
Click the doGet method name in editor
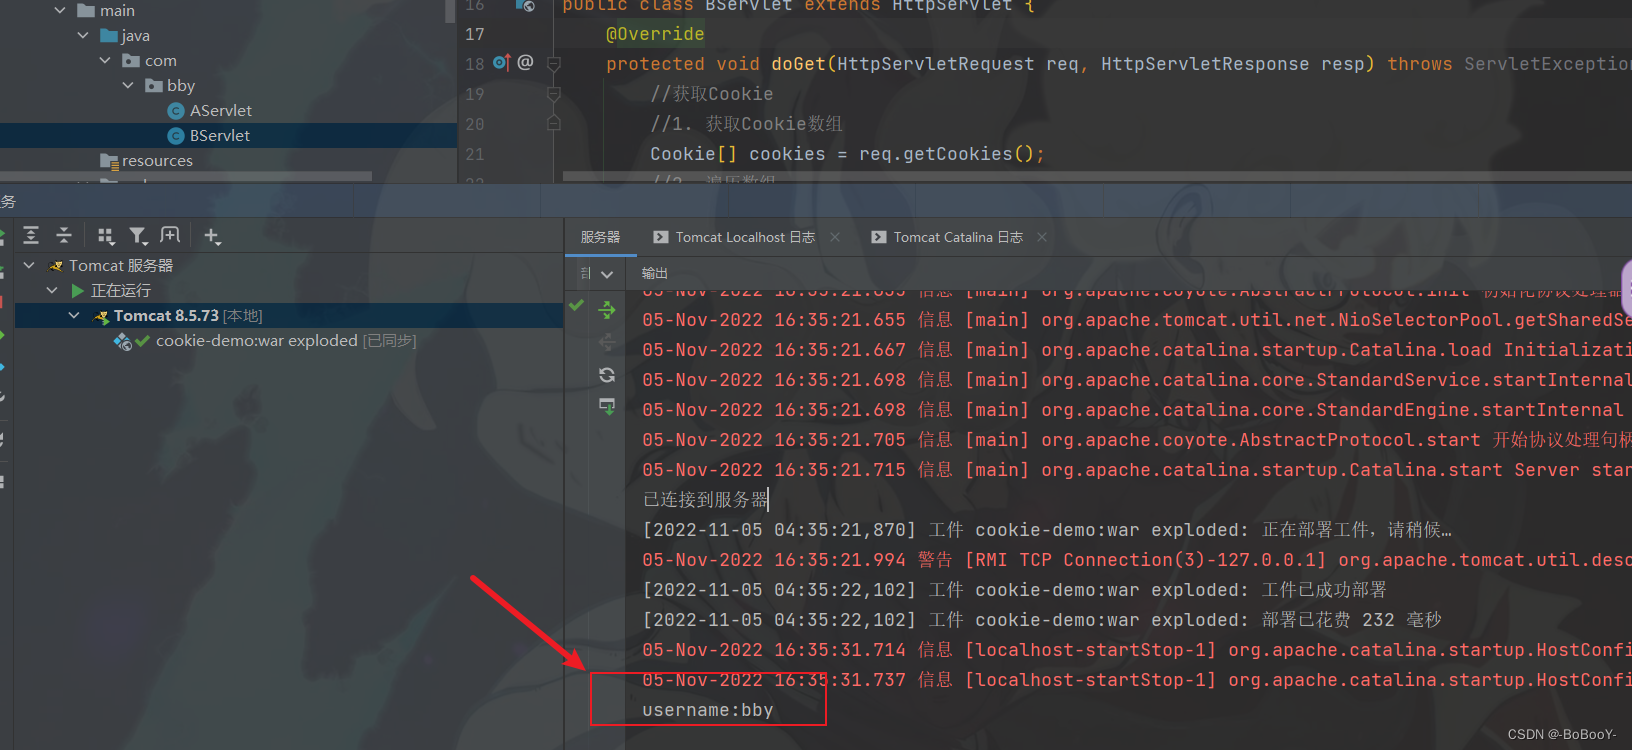coord(798,64)
